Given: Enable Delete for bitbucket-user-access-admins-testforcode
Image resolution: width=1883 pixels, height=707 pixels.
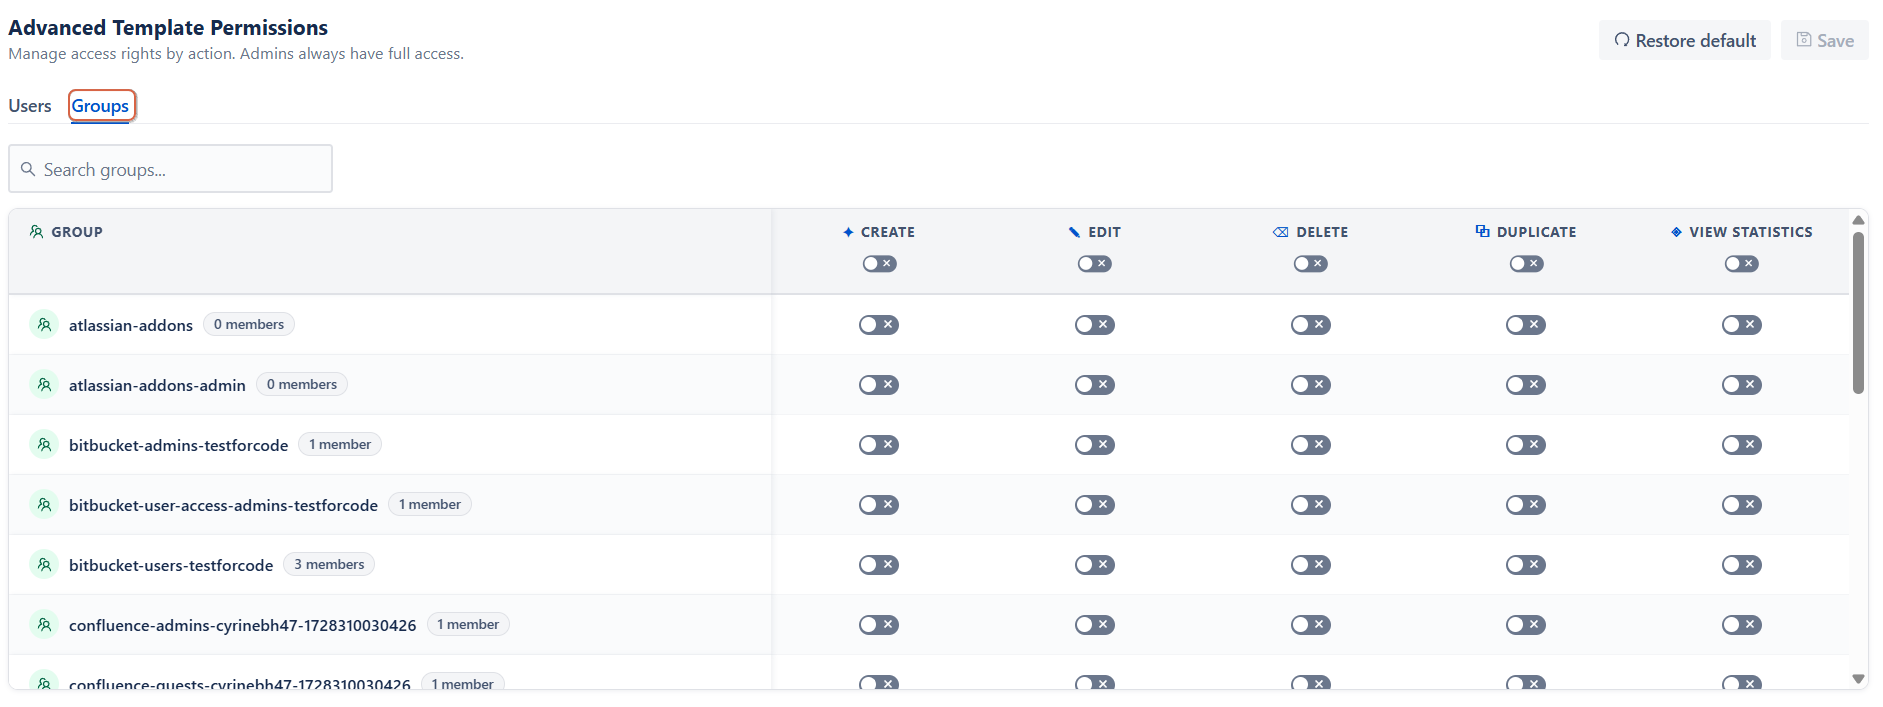Looking at the screenshot, I should pos(1311,505).
